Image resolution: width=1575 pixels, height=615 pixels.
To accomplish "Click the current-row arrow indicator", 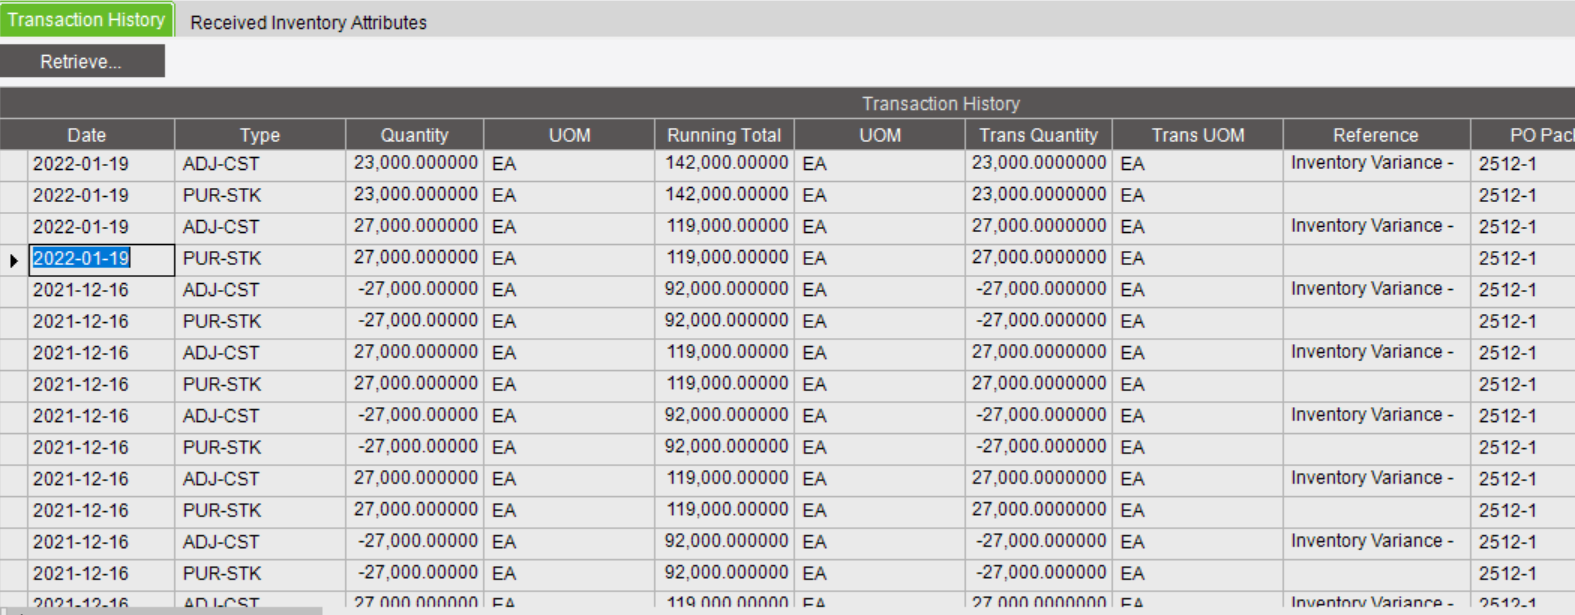I will [x=14, y=260].
